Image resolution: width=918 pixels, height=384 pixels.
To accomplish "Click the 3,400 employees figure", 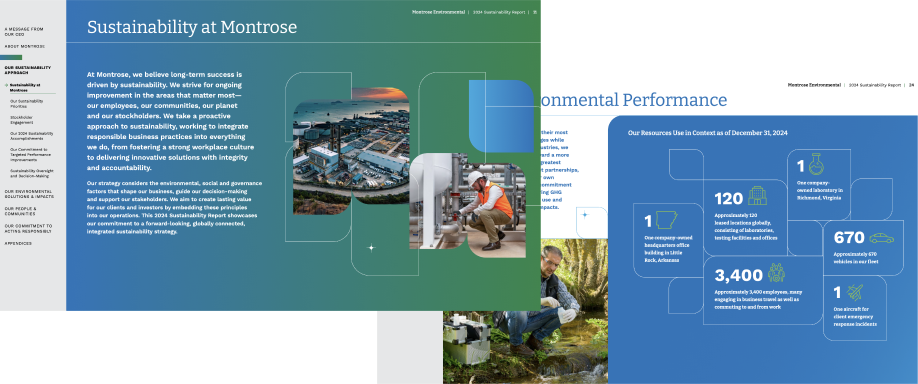I will tap(738, 275).
